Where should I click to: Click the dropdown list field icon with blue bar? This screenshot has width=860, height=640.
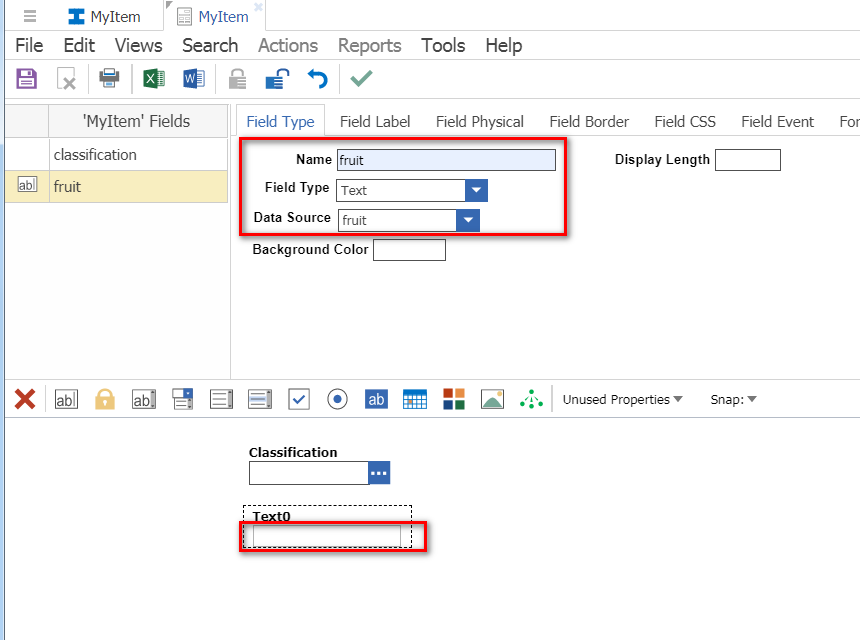point(260,399)
